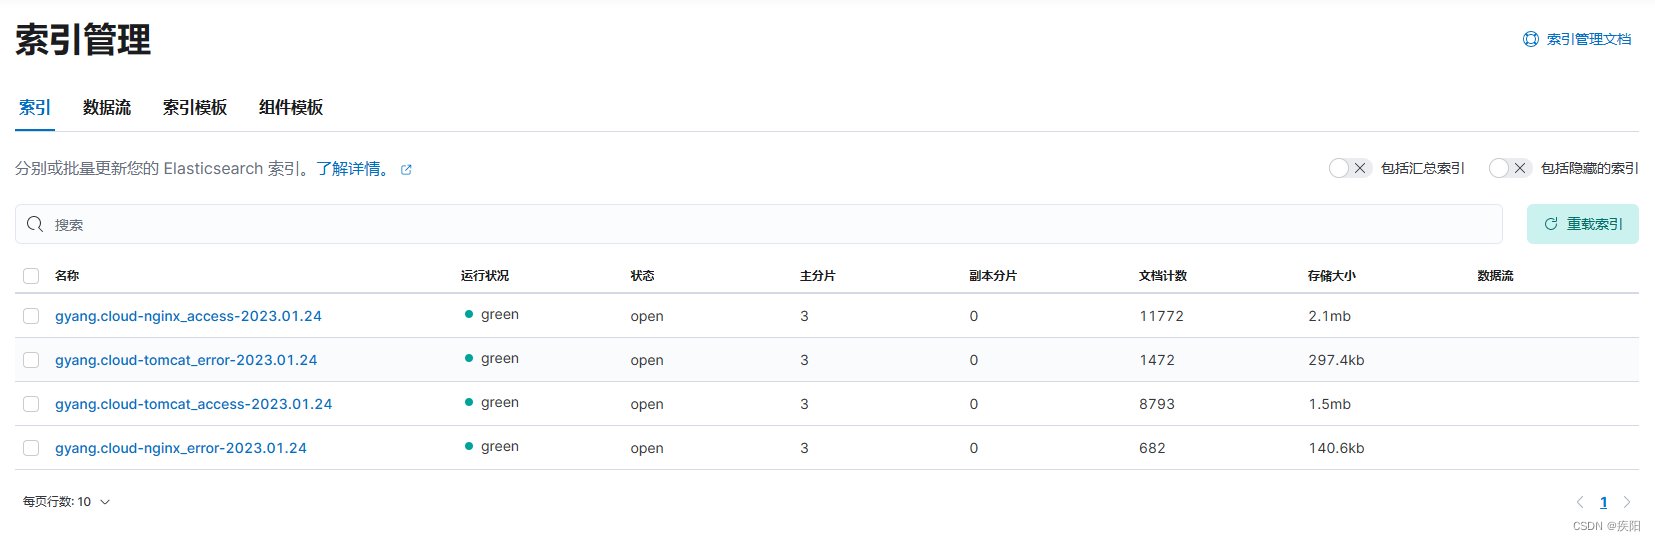Image resolution: width=1655 pixels, height=541 pixels.
Task: Click the 重载索引 button
Action: tap(1583, 224)
